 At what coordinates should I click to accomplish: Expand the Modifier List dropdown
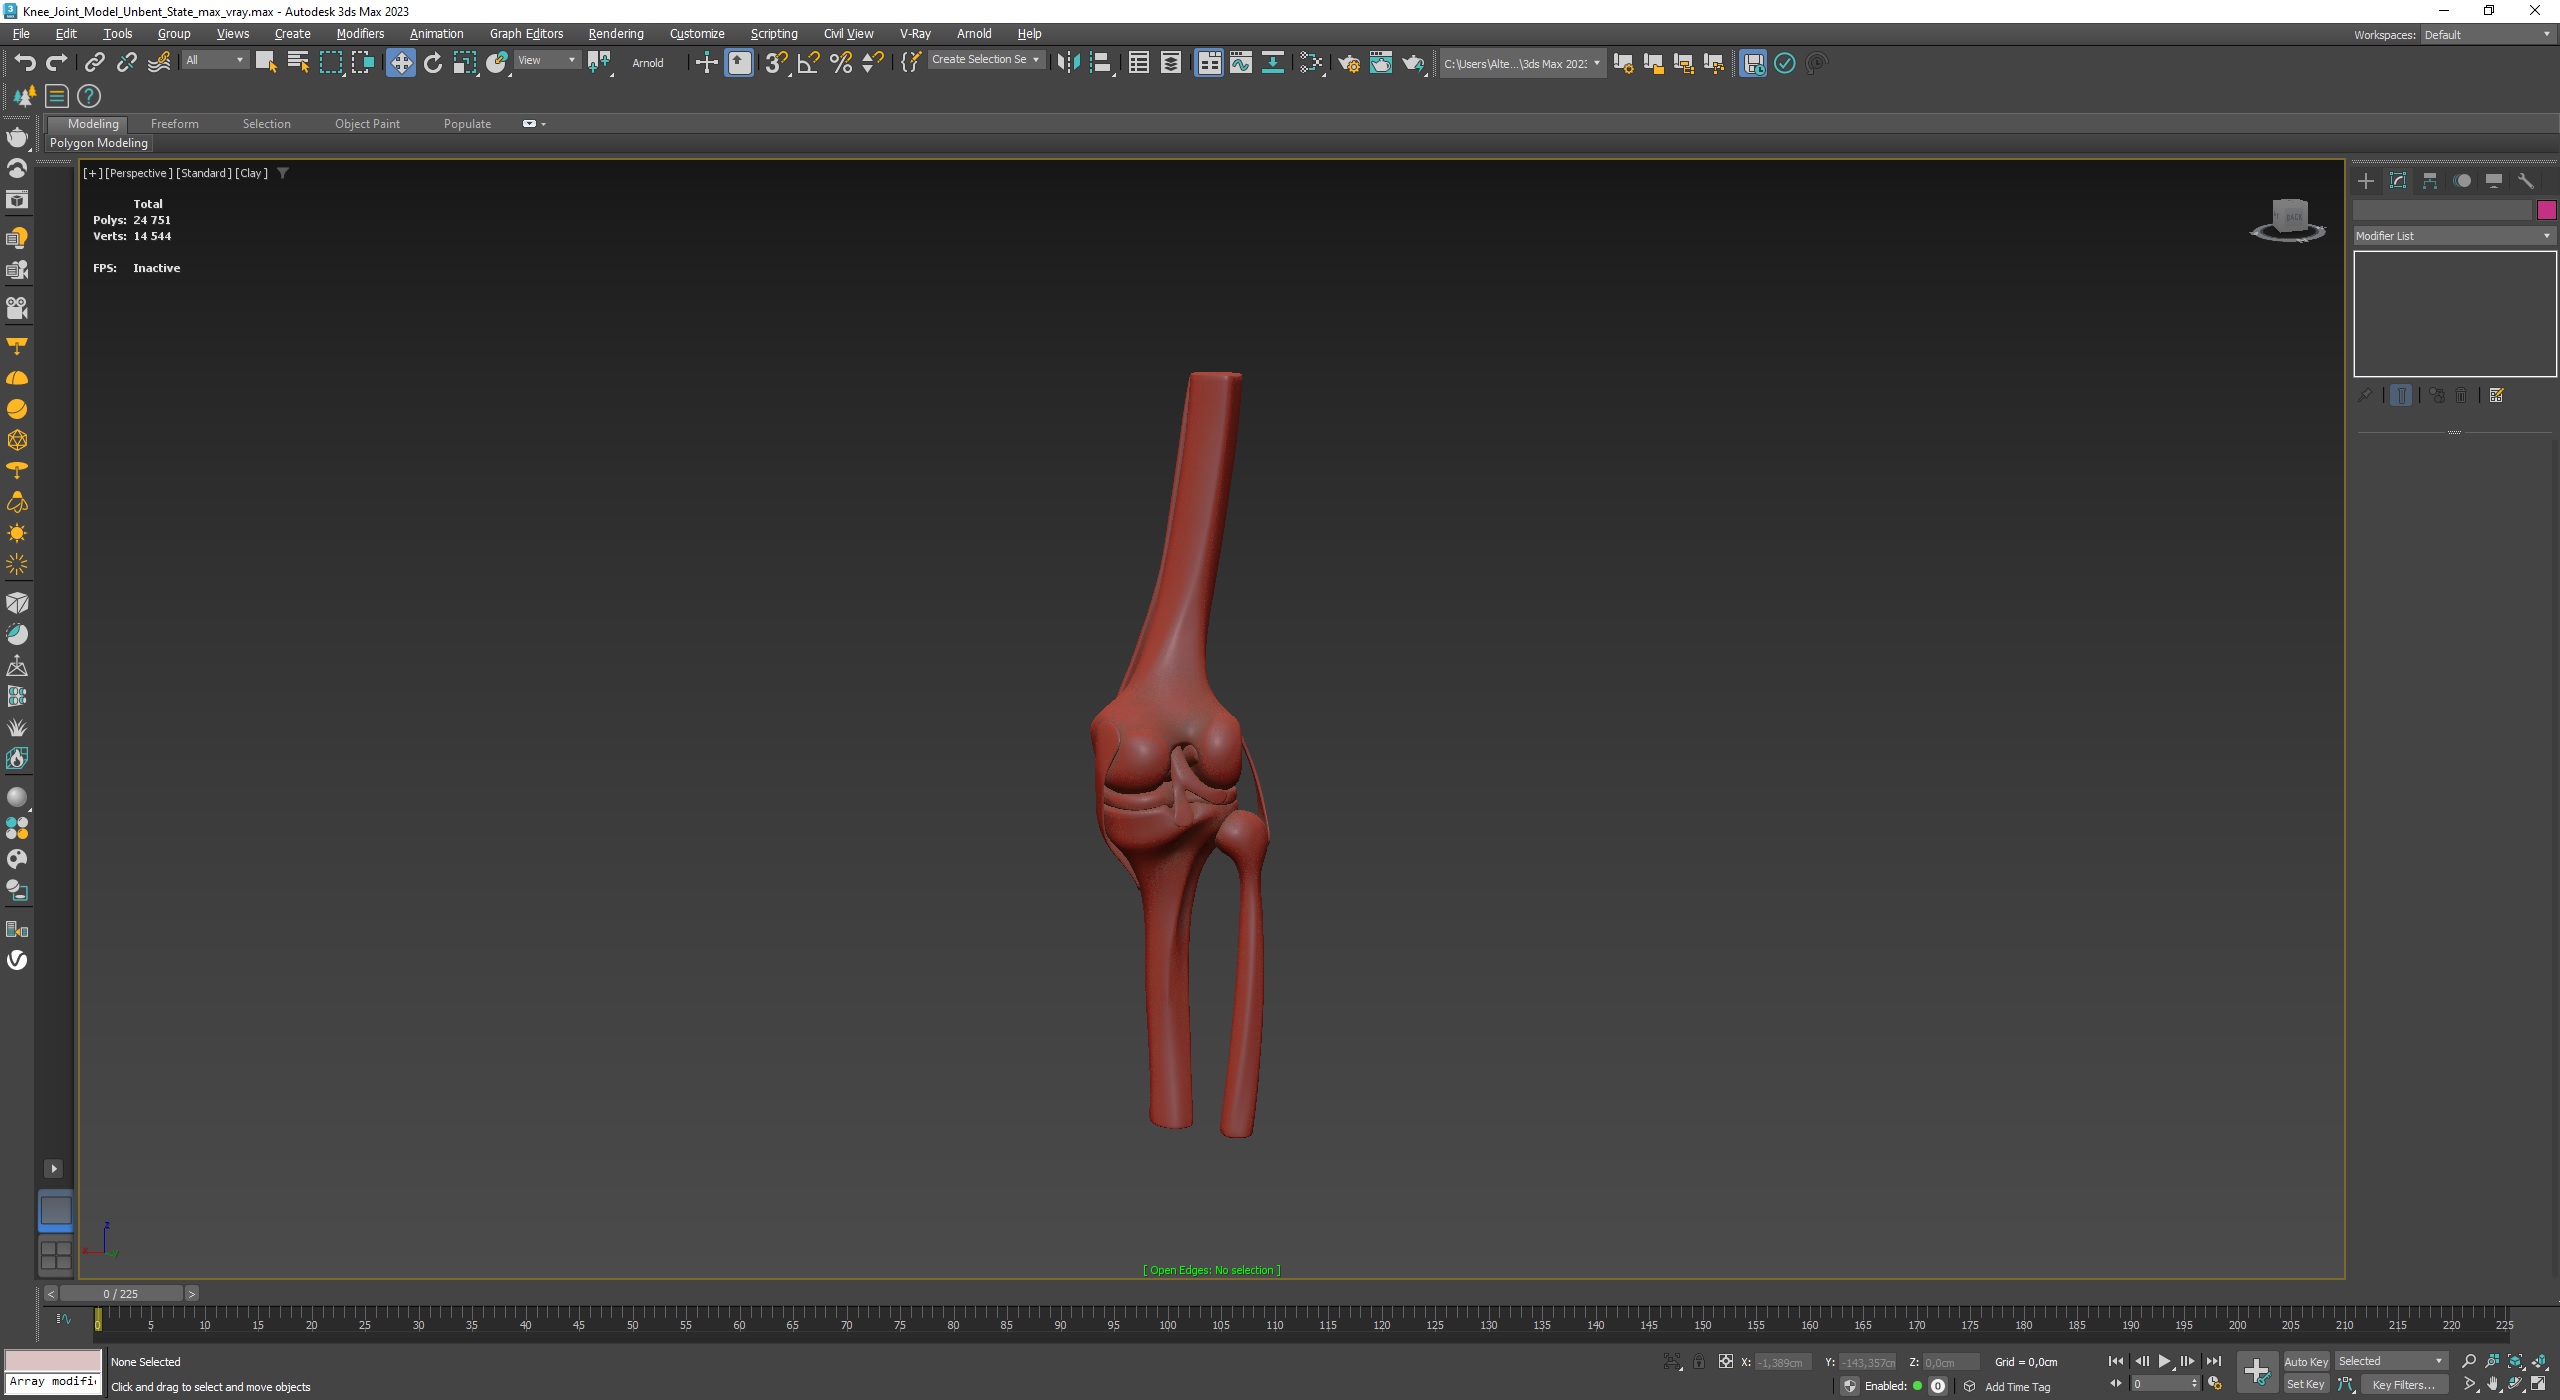(x=2453, y=236)
